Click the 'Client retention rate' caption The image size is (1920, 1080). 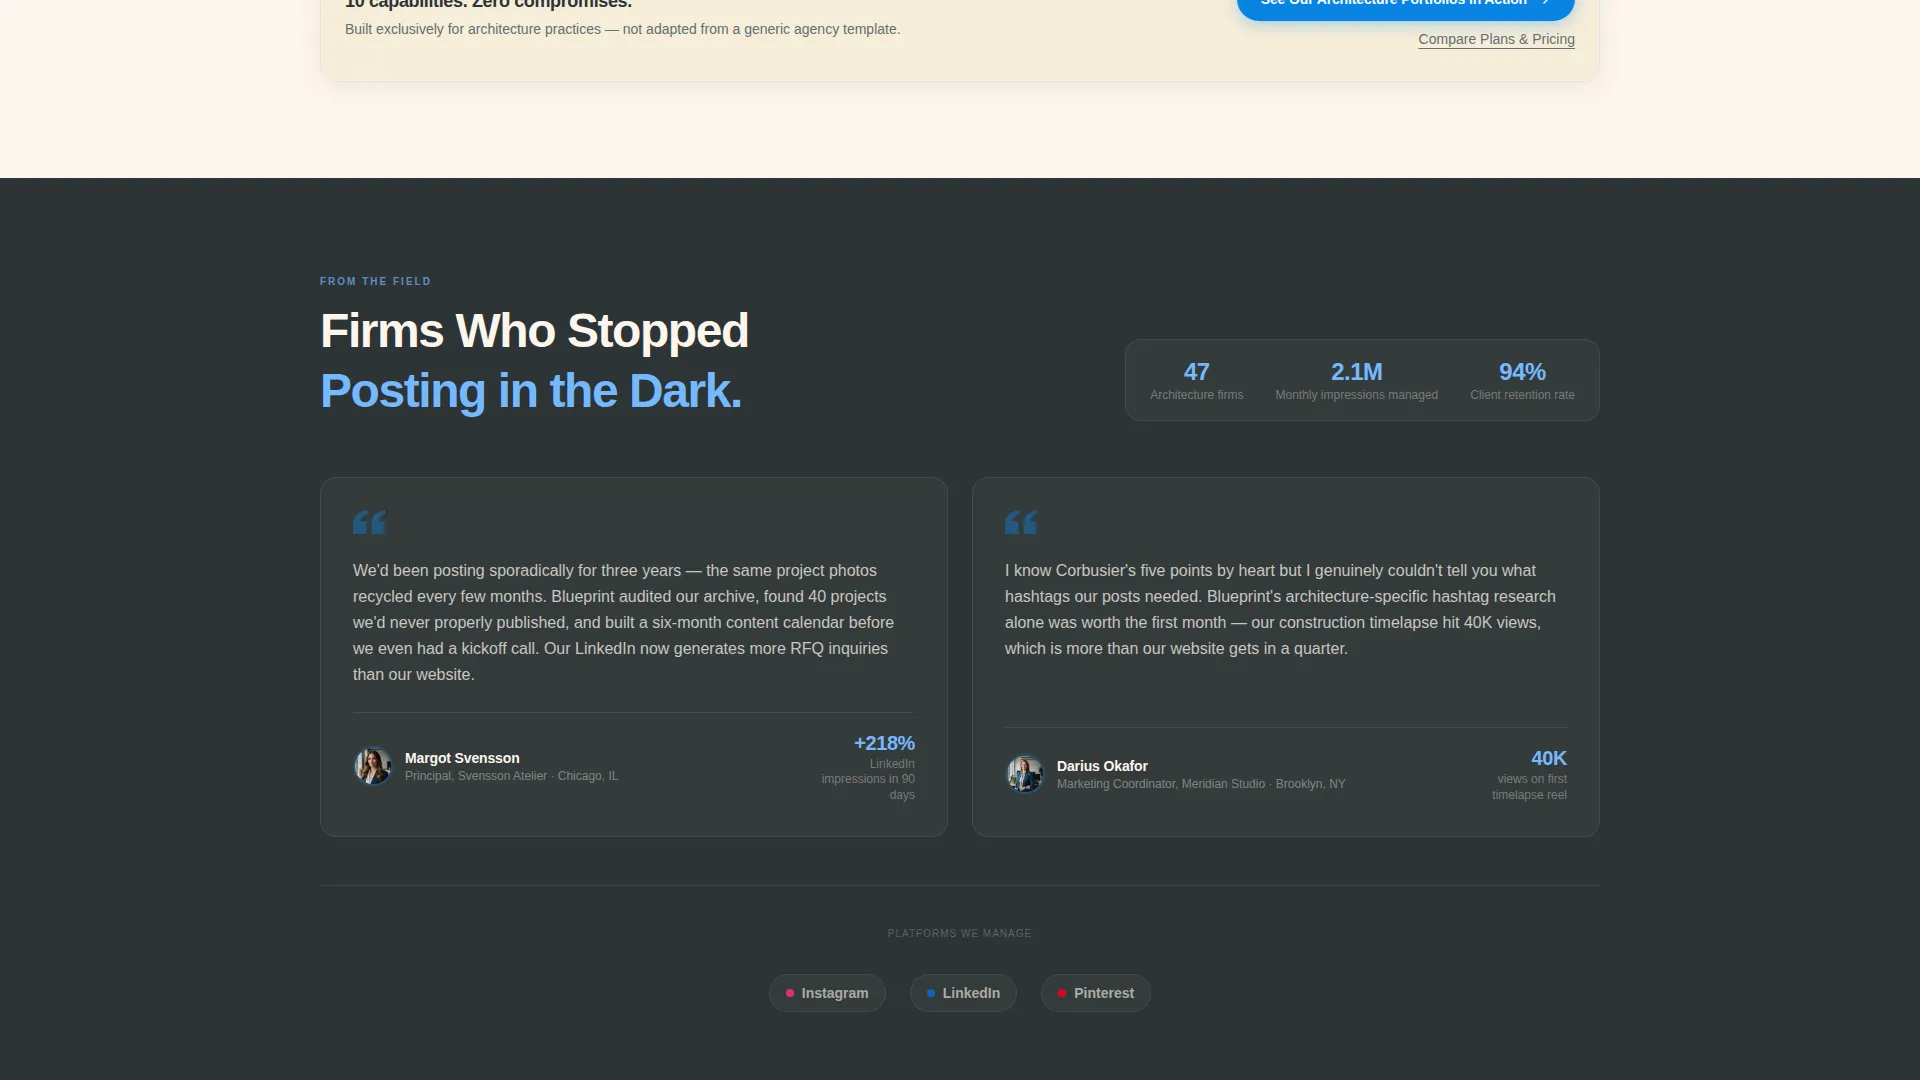1522,395
